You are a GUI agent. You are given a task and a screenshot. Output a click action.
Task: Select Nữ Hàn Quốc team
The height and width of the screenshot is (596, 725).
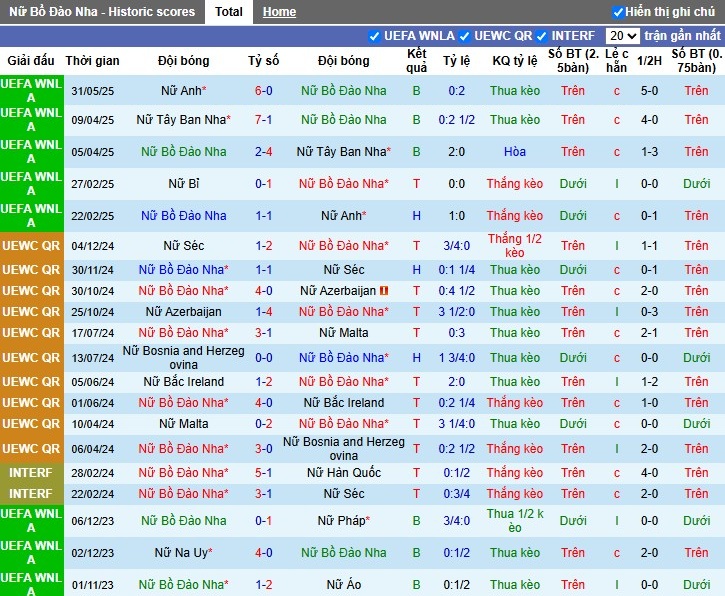coord(344,473)
